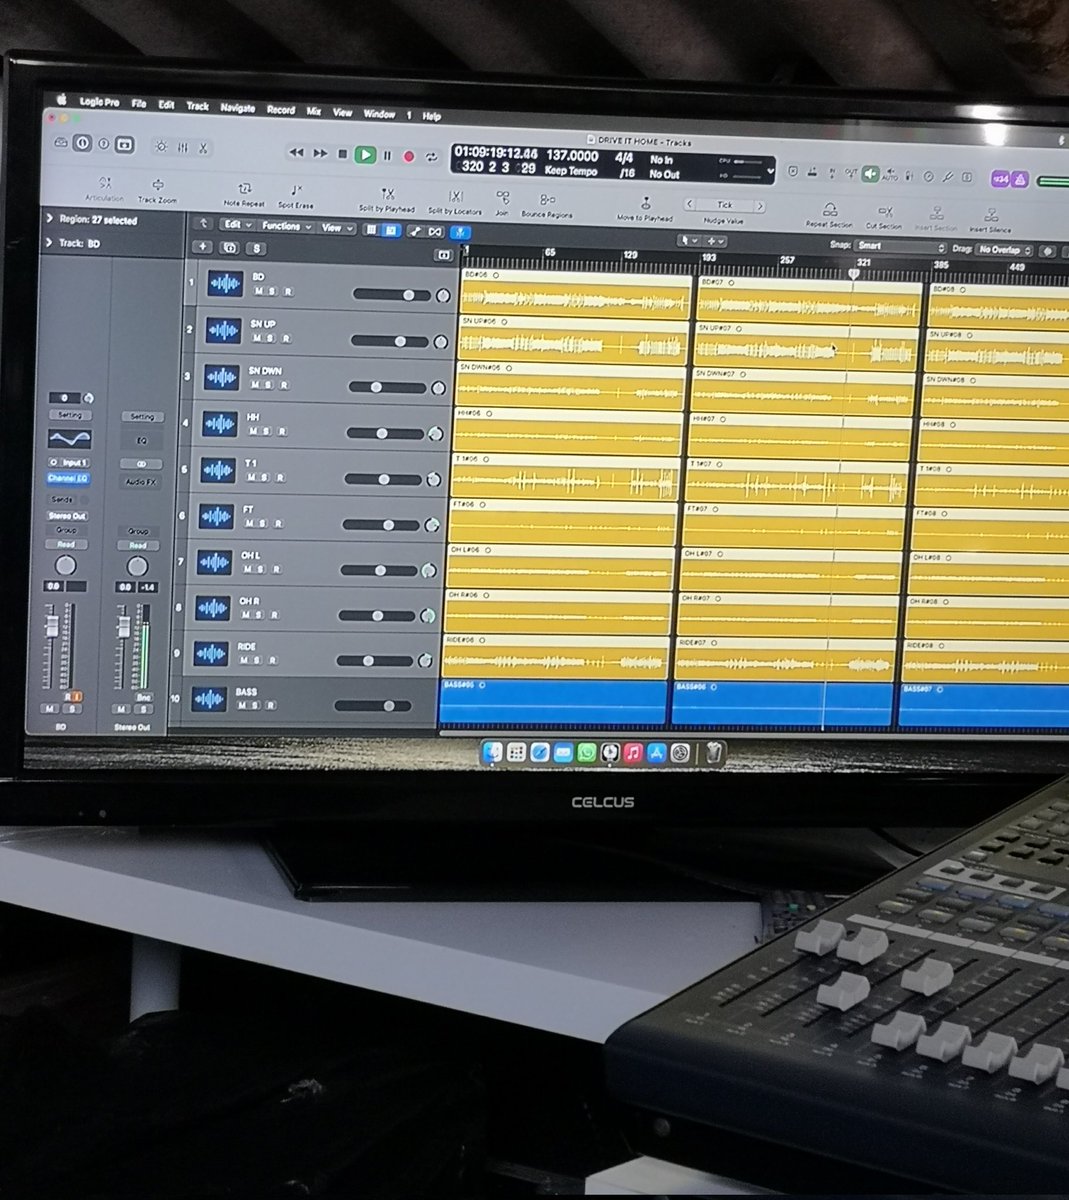1069x1200 pixels.
Task: Click the nudge right arrow beside Tick
Action: pyautogui.click(x=760, y=207)
